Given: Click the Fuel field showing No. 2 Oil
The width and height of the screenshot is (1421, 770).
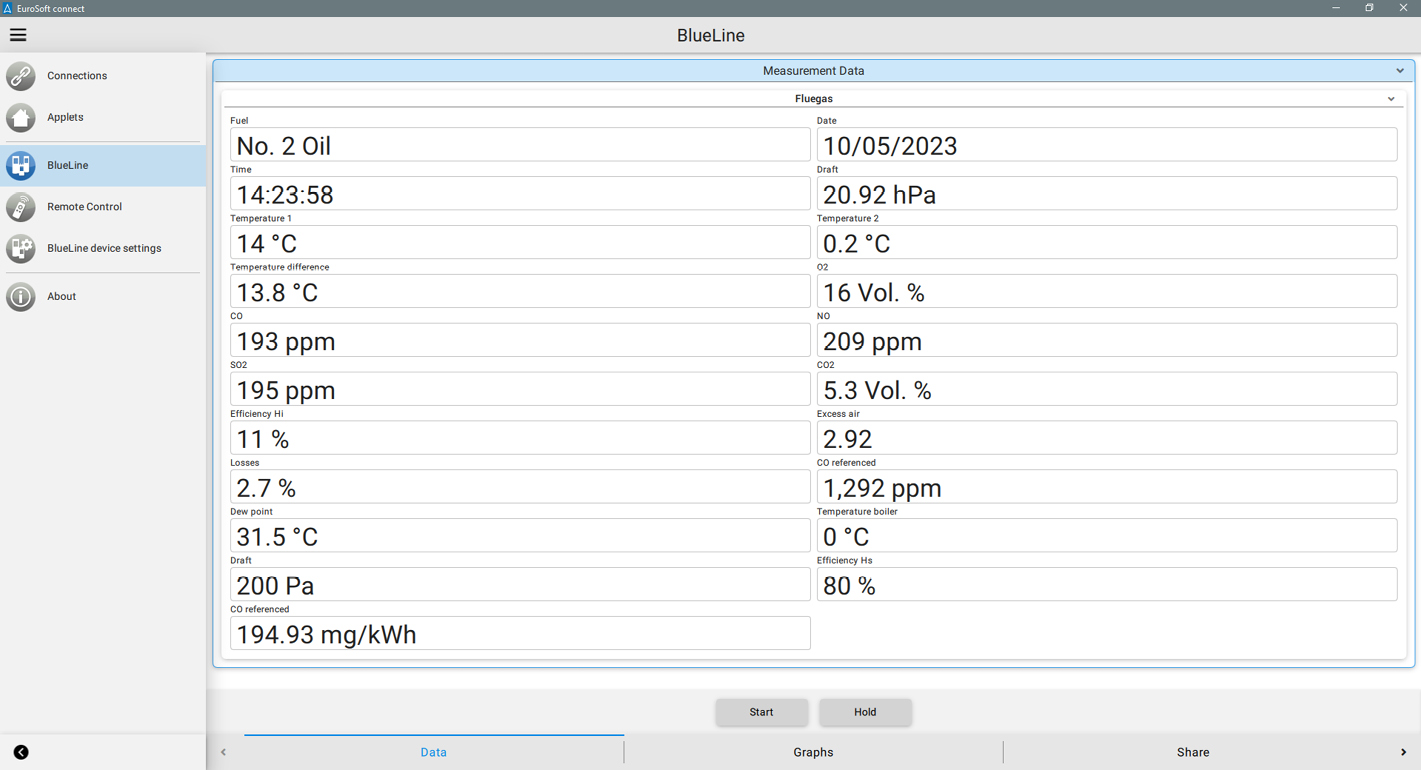Looking at the screenshot, I should click(520, 145).
